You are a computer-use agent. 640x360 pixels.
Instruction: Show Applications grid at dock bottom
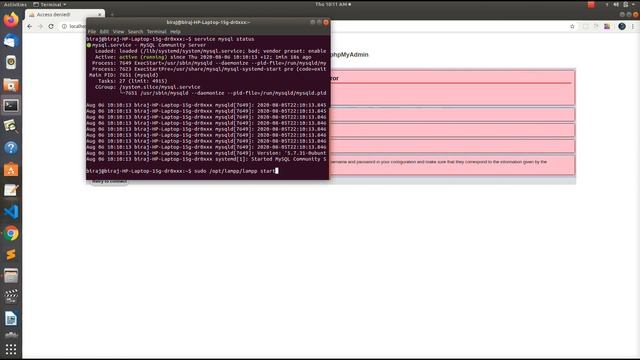[x=11, y=349]
